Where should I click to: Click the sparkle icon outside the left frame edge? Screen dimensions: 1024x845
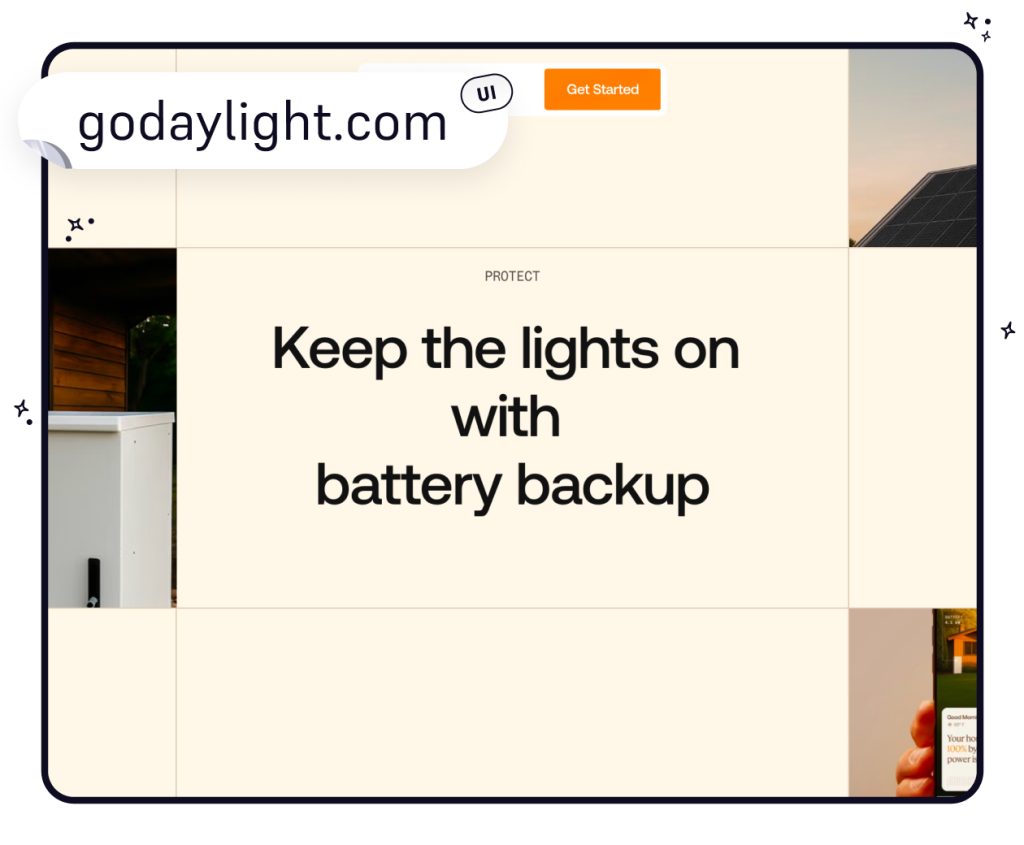[21, 409]
